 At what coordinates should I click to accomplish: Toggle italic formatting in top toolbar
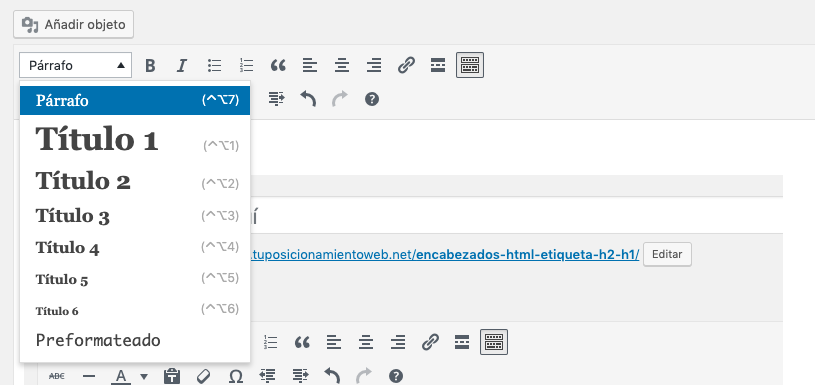(181, 65)
